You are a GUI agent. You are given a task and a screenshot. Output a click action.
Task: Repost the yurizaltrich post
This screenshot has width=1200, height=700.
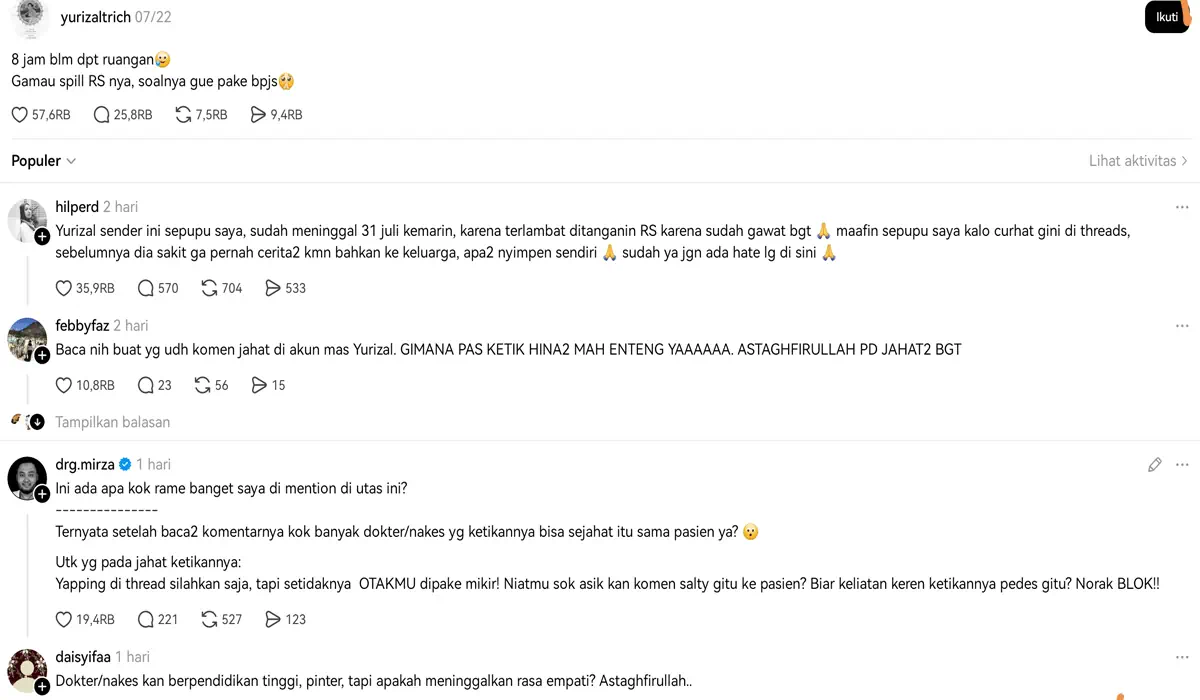183,115
